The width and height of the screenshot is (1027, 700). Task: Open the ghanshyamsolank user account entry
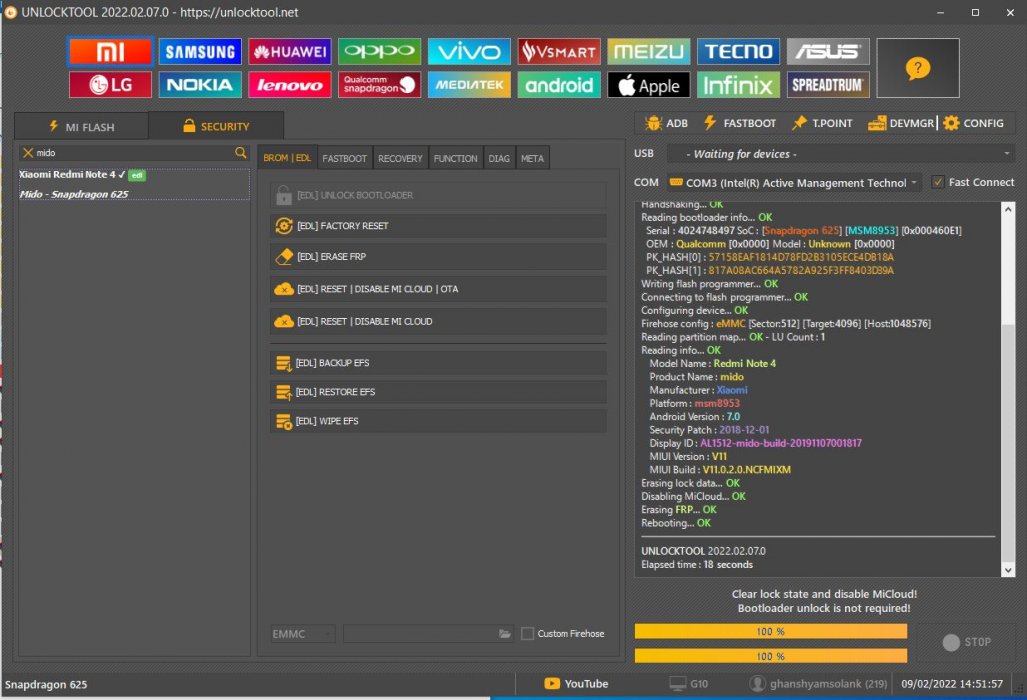818,684
